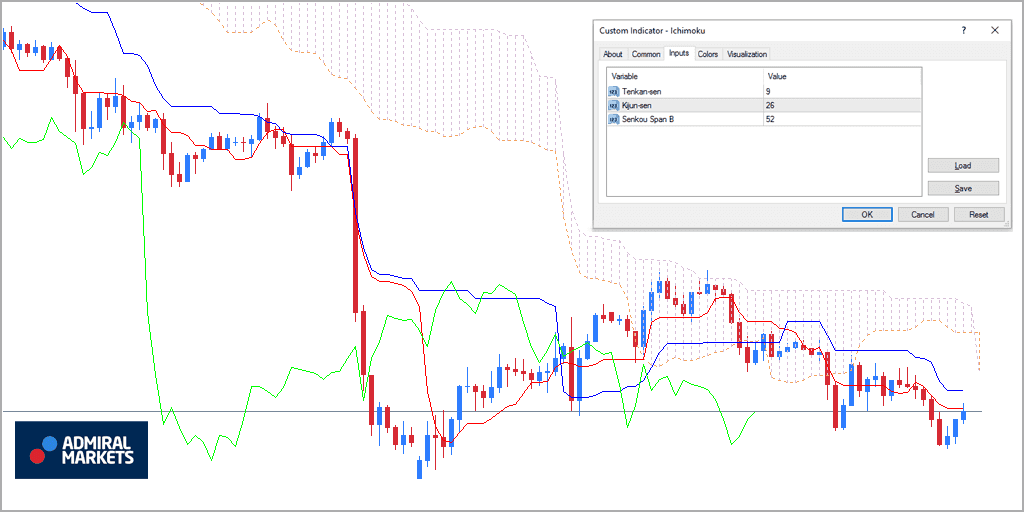The height and width of the screenshot is (512, 1024).
Task: Select the Tenkan-sen row label
Action: [x=641, y=91]
